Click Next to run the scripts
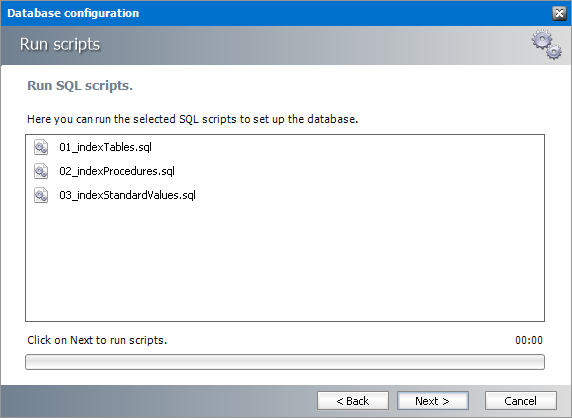Viewport: 572px width, 418px height. click(433, 401)
